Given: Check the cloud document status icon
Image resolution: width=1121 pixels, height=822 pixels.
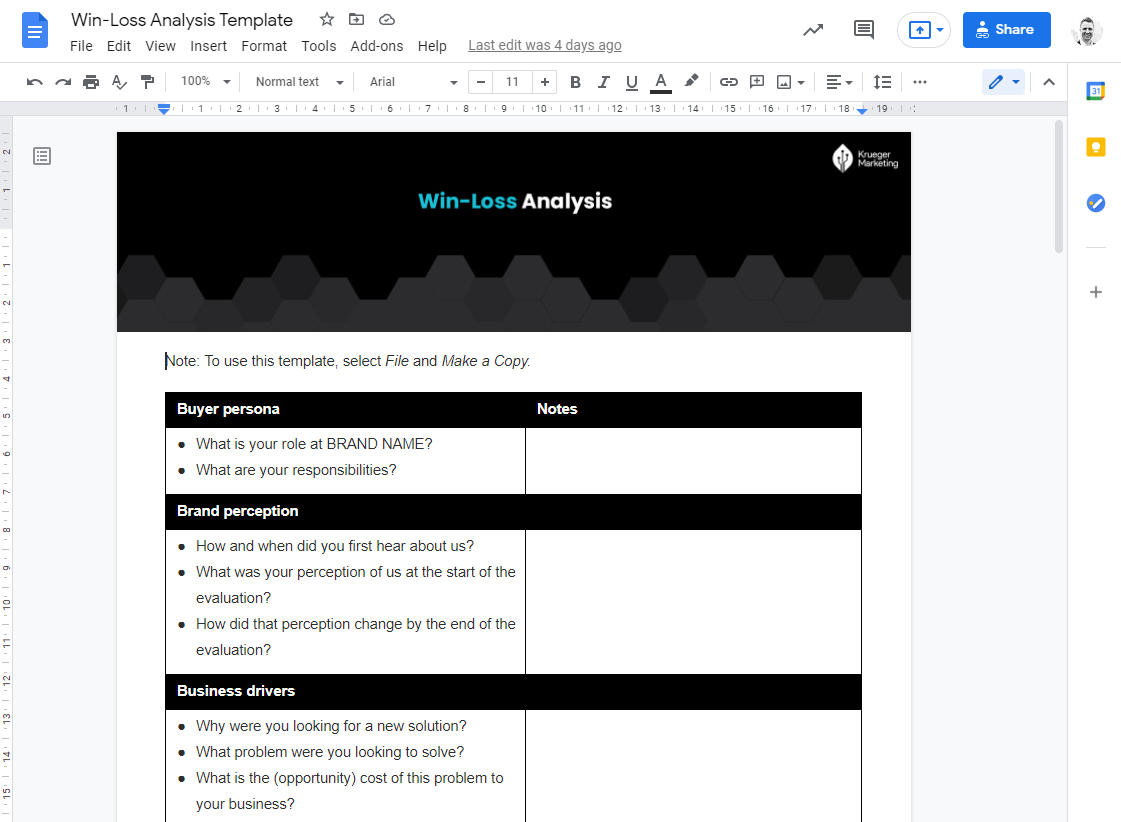Looking at the screenshot, I should 387,19.
